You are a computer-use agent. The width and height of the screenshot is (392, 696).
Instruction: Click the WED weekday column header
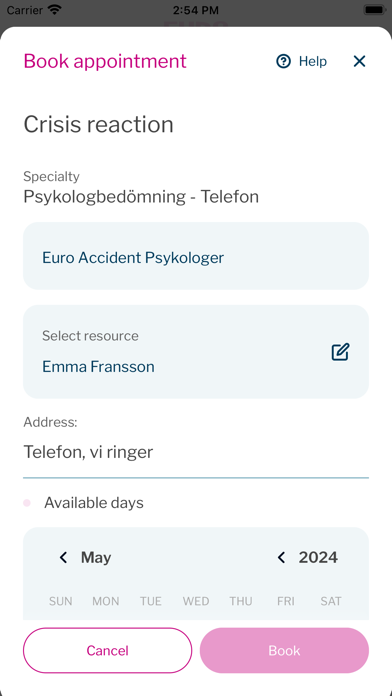196,601
